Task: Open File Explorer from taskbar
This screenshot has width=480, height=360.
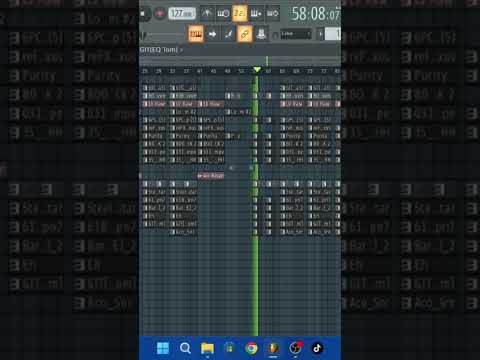Action: click(x=207, y=348)
